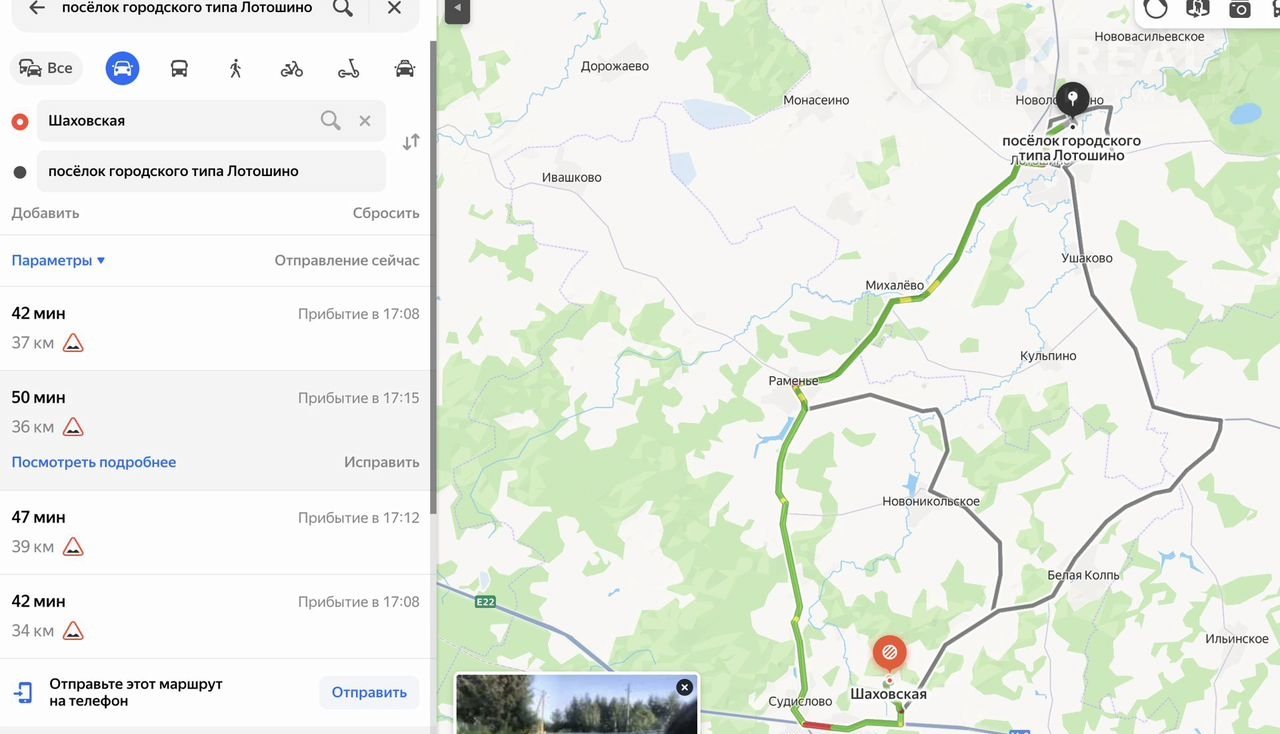Select the taxi route mode
This screenshot has height=734, width=1280.
(x=405, y=69)
